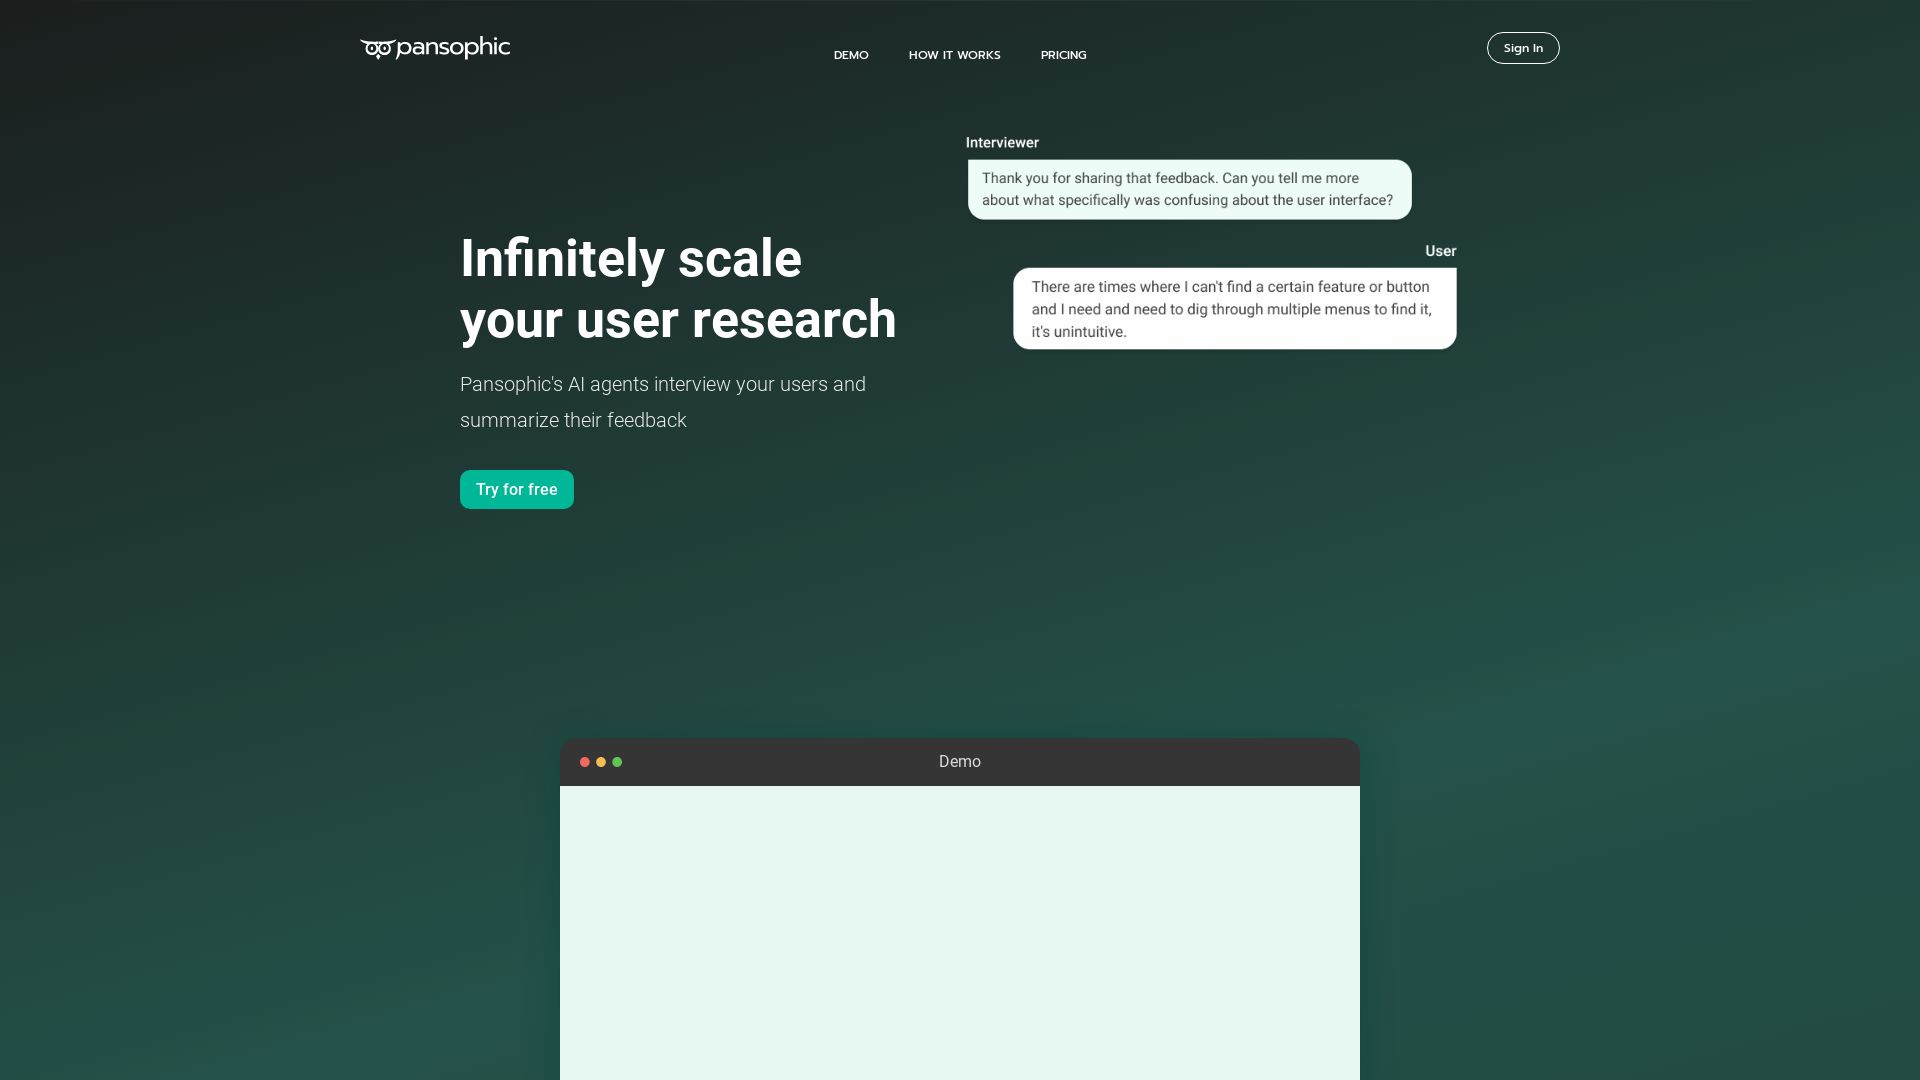The height and width of the screenshot is (1080, 1920).
Task: Click the subtitle about AI agents interviewing
Action: 662,402
